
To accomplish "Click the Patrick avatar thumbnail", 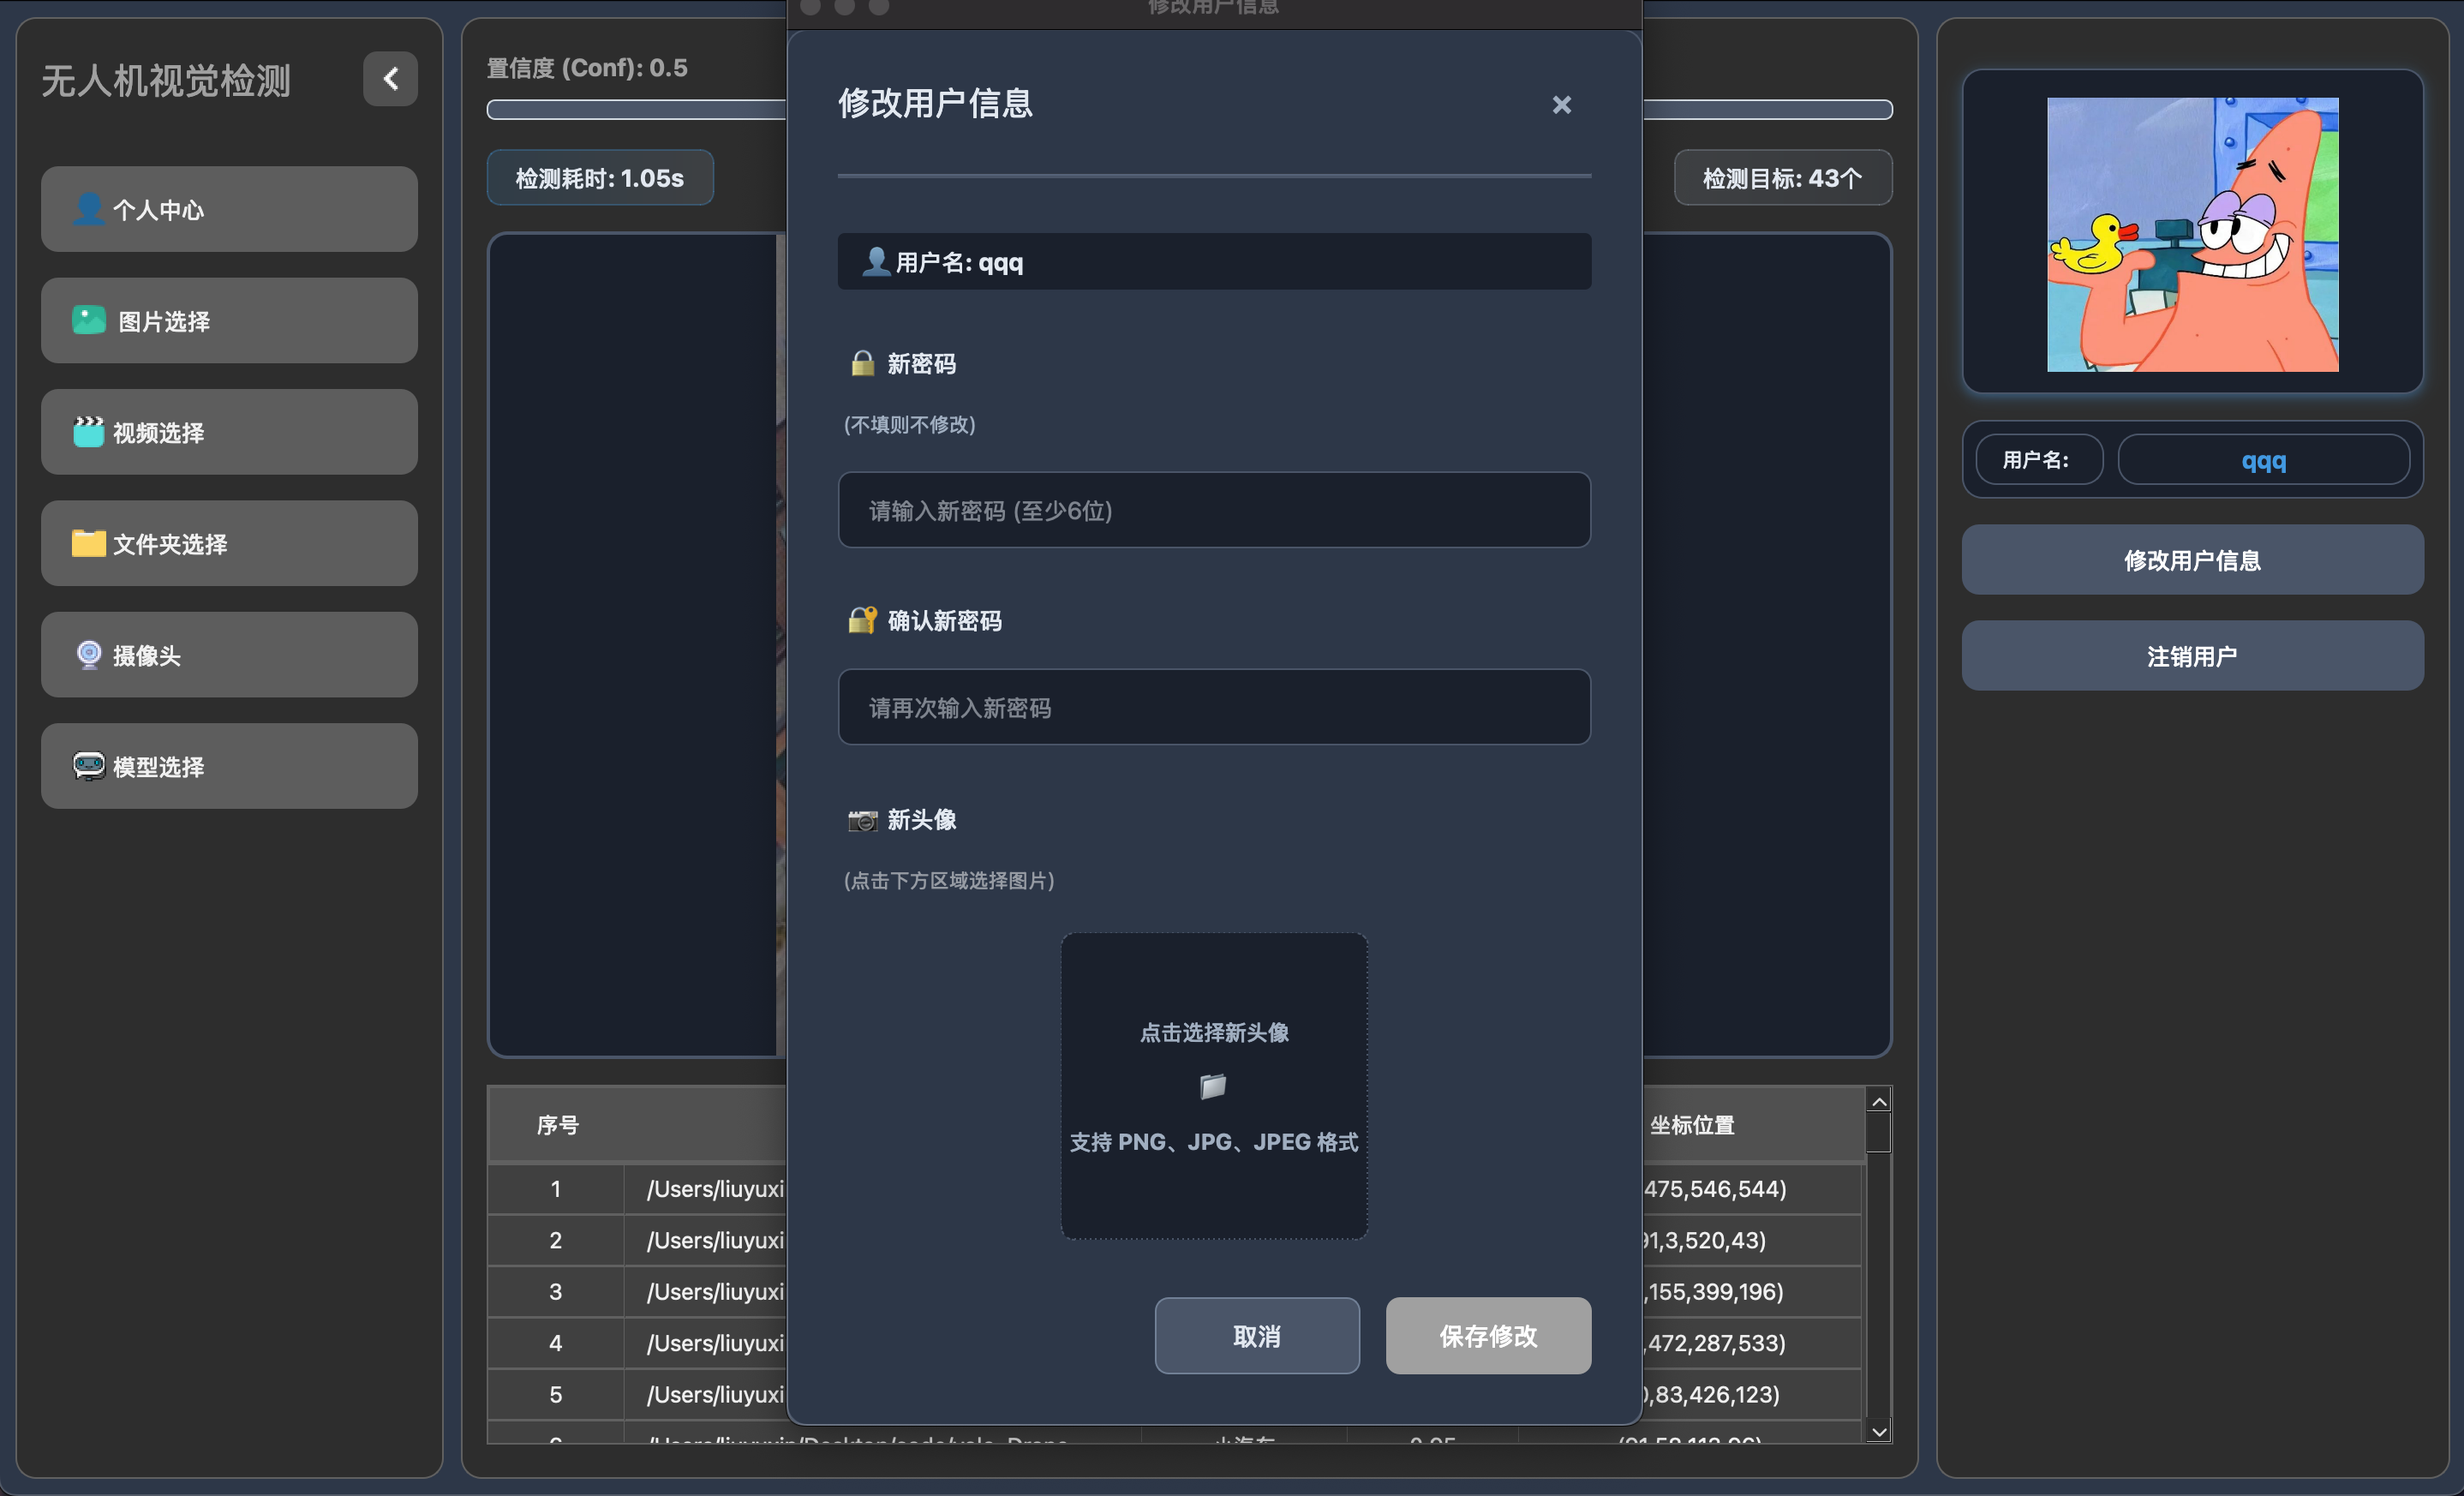I will tap(2192, 234).
